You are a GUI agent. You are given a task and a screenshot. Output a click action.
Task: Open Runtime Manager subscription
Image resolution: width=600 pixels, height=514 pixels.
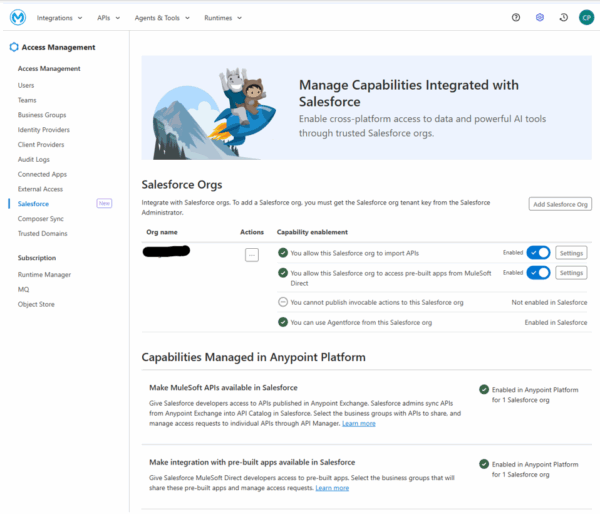[44, 275]
